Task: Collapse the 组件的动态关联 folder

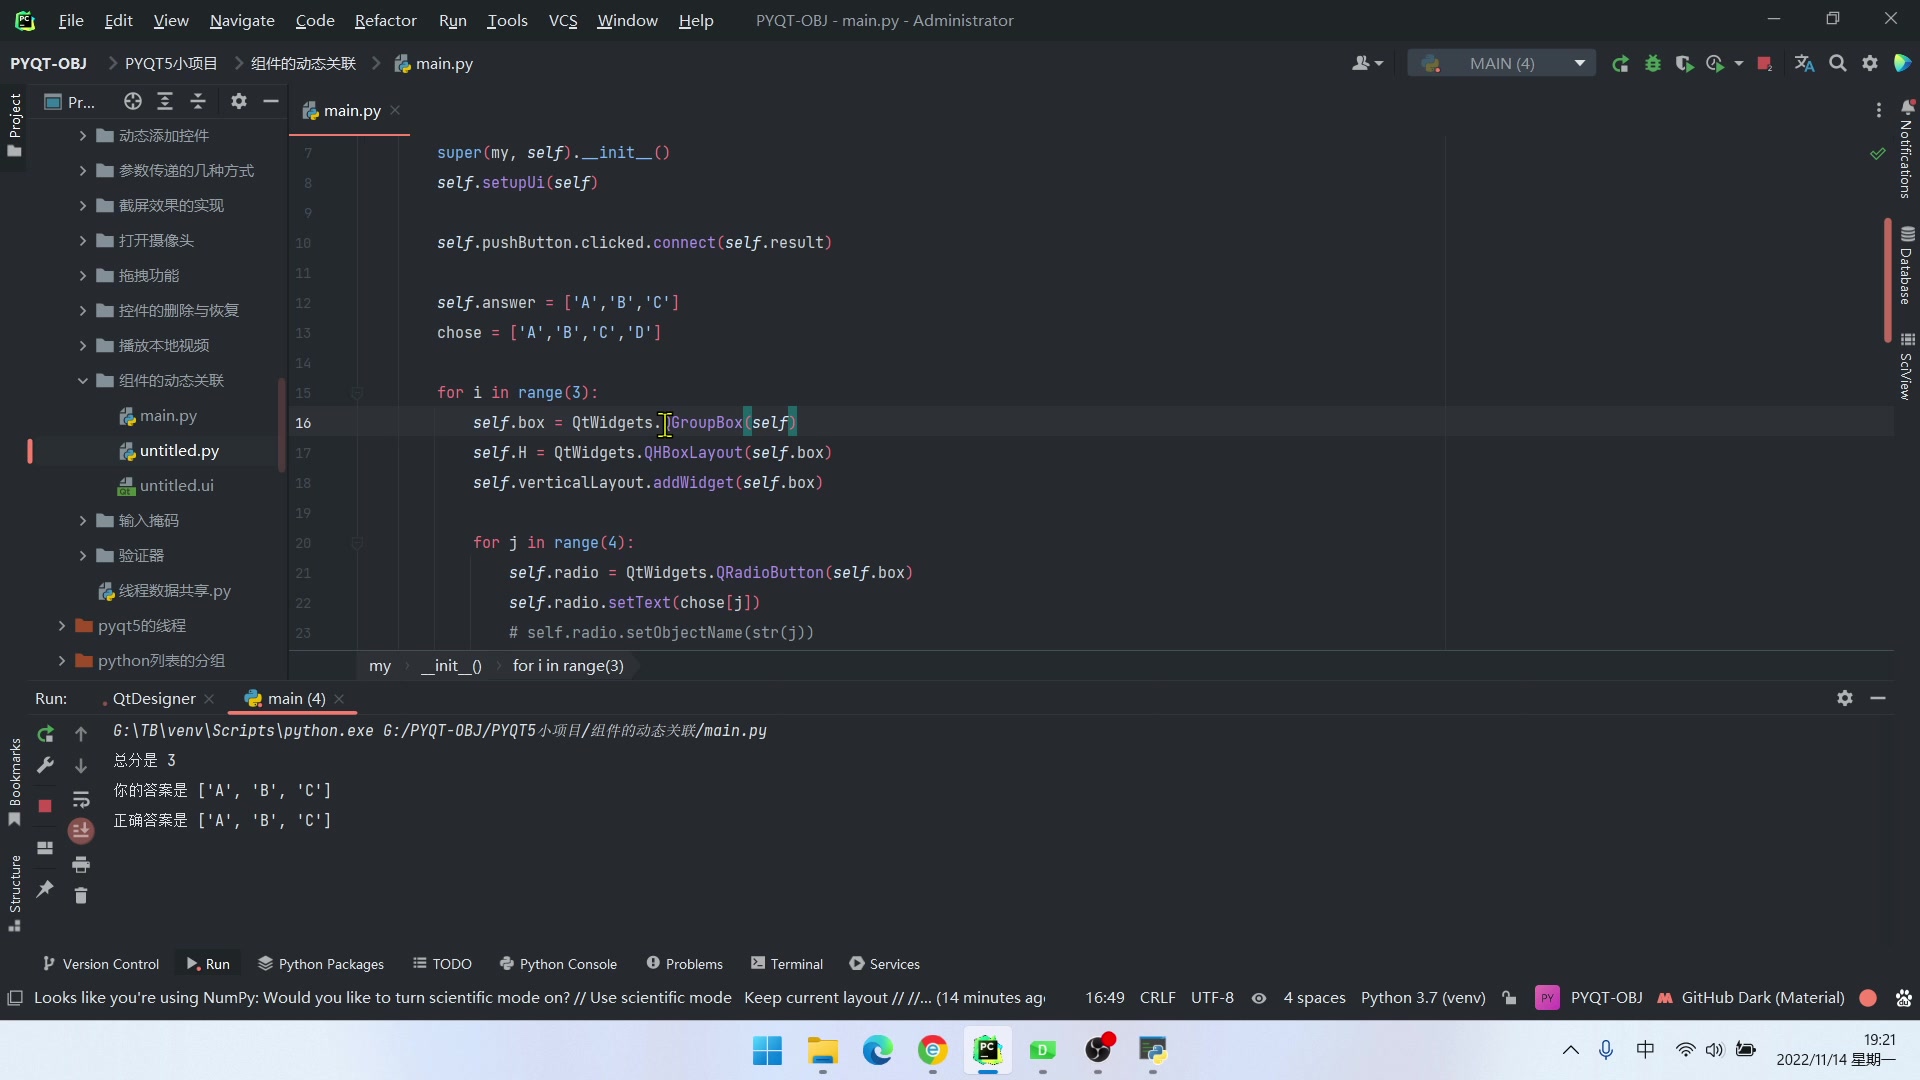Action: (84, 381)
